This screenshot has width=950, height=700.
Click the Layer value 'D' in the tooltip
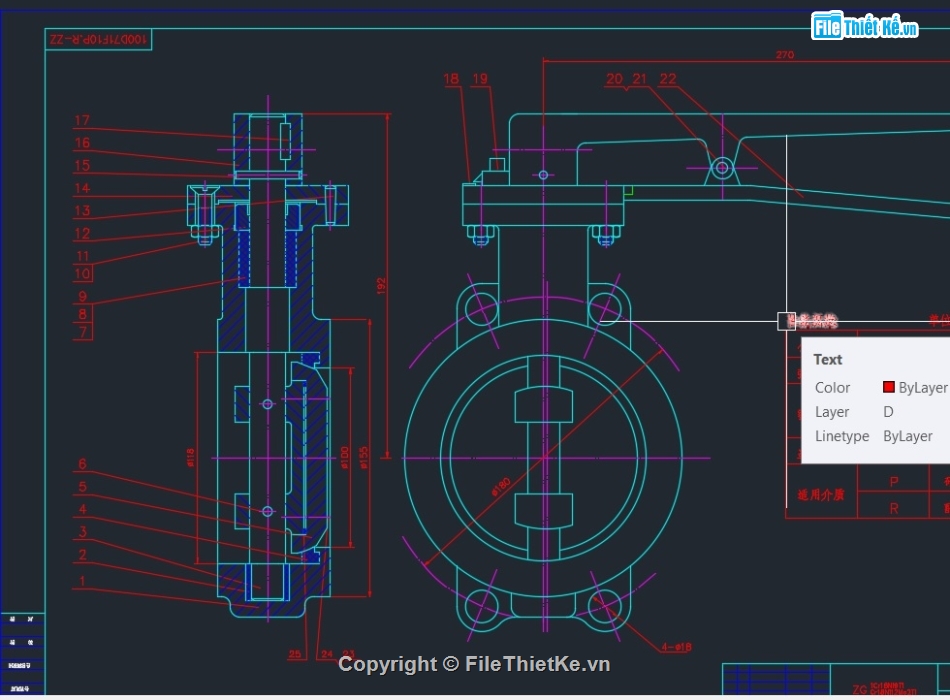(x=888, y=412)
